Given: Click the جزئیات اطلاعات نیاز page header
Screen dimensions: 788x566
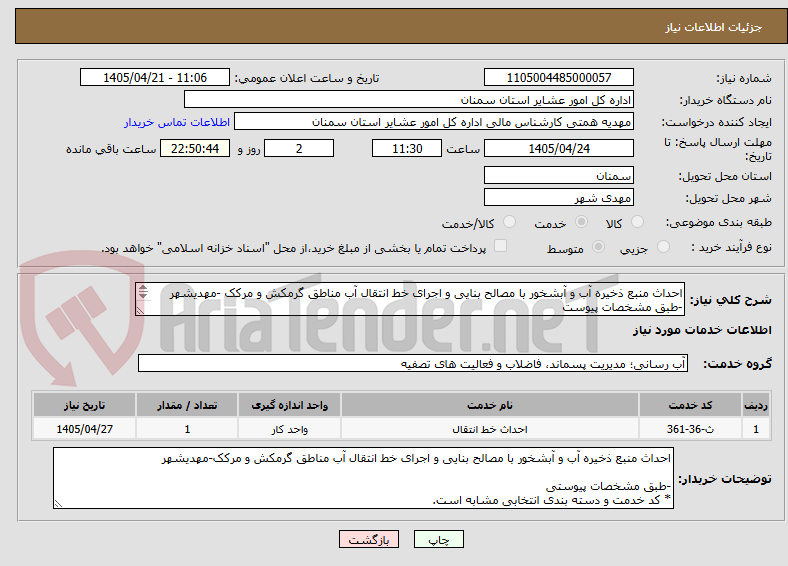Looking at the screenshot, I should pos(714,27).
